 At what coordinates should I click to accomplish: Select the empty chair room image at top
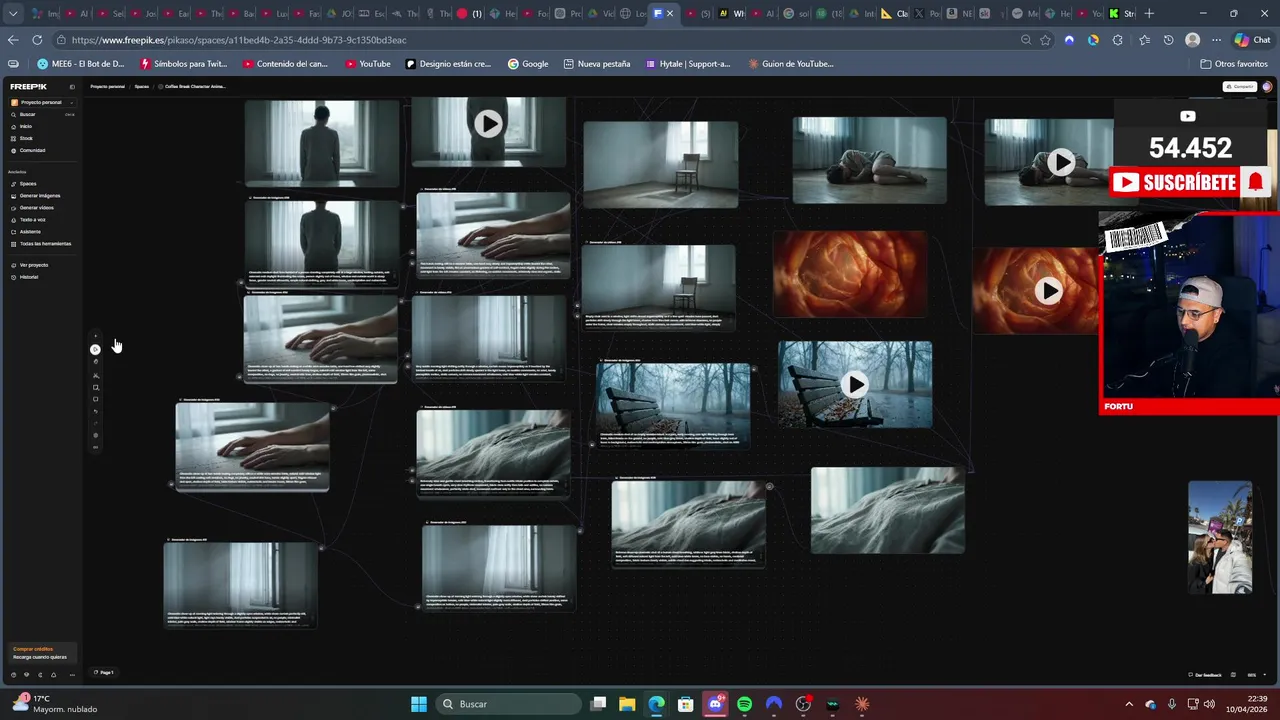pos(661,165)
